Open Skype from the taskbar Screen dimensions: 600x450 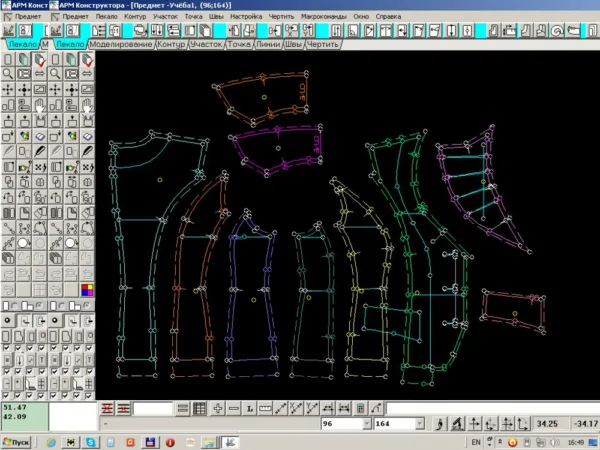91,442
